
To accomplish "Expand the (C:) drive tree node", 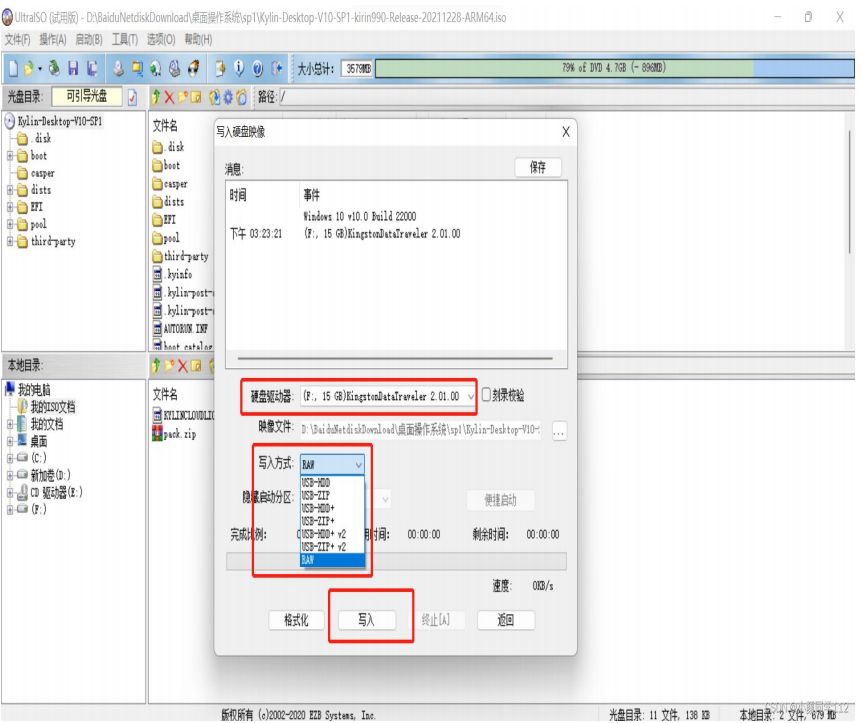I will coord(10,458).
